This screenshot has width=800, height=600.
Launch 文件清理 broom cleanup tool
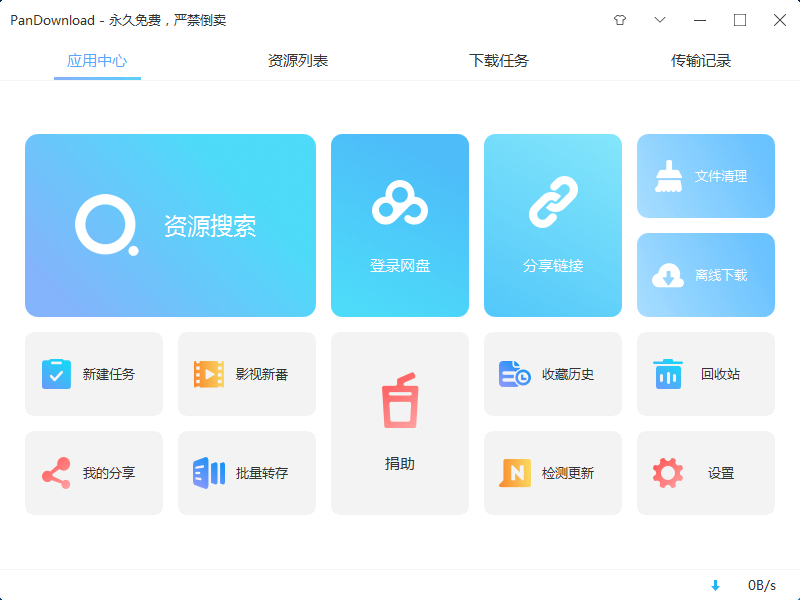(705, 176)
